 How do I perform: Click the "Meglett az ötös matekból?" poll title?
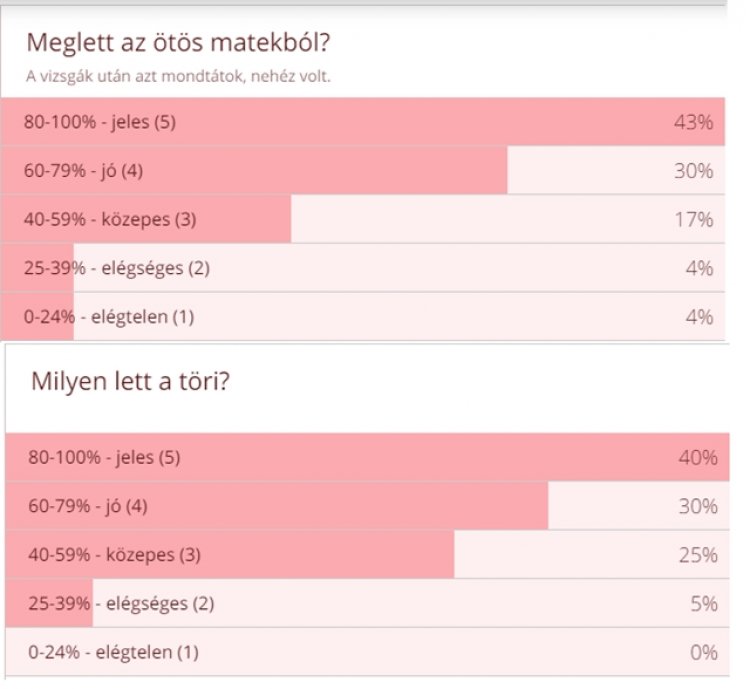click(x=182, y=43)
